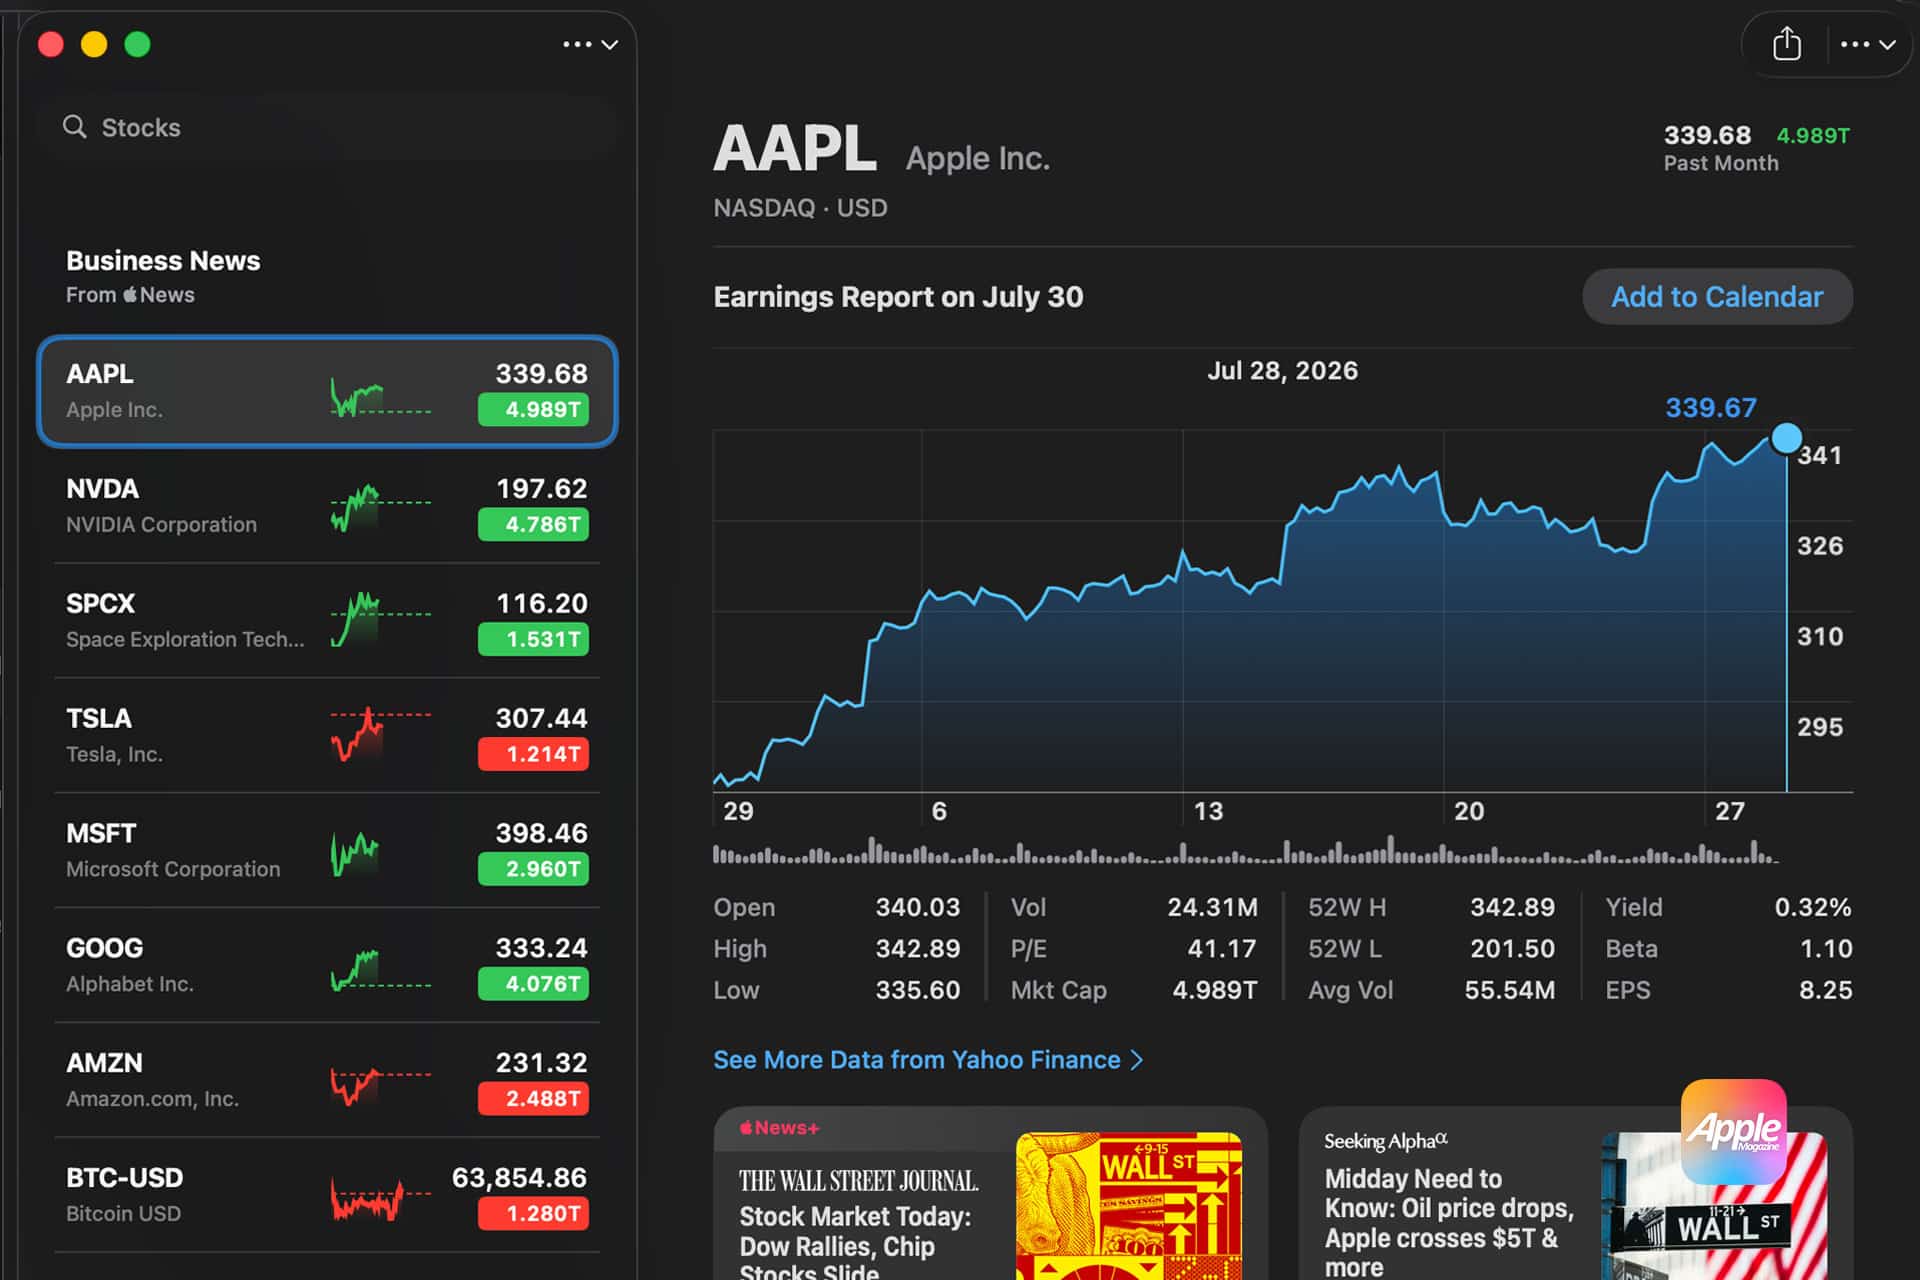Click the WSJ article bull illustration thumbnail
The height and width of the screenshot is (1280, 1920).
(1129, 1206)
